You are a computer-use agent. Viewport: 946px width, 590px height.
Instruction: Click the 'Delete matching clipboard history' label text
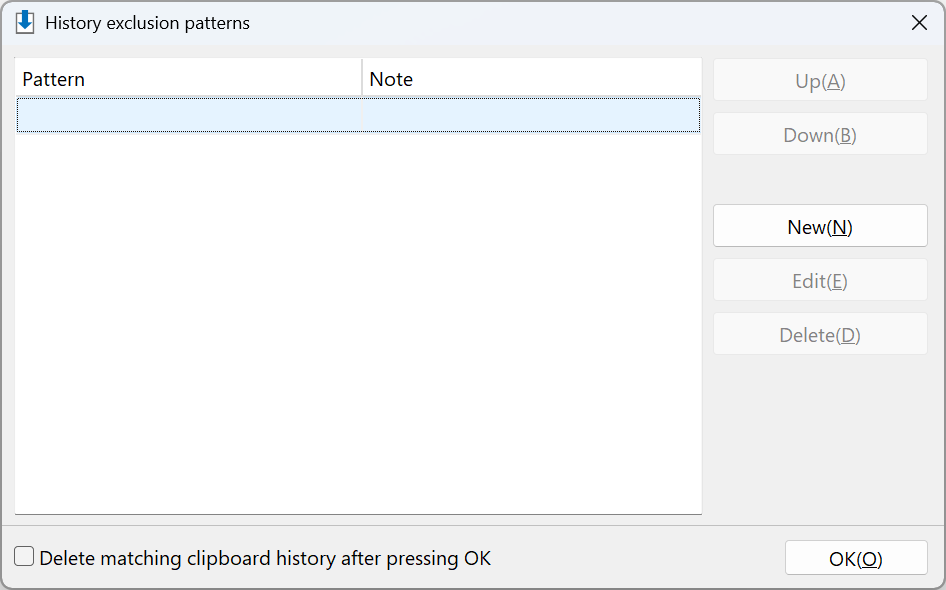[x=265, y=558]
